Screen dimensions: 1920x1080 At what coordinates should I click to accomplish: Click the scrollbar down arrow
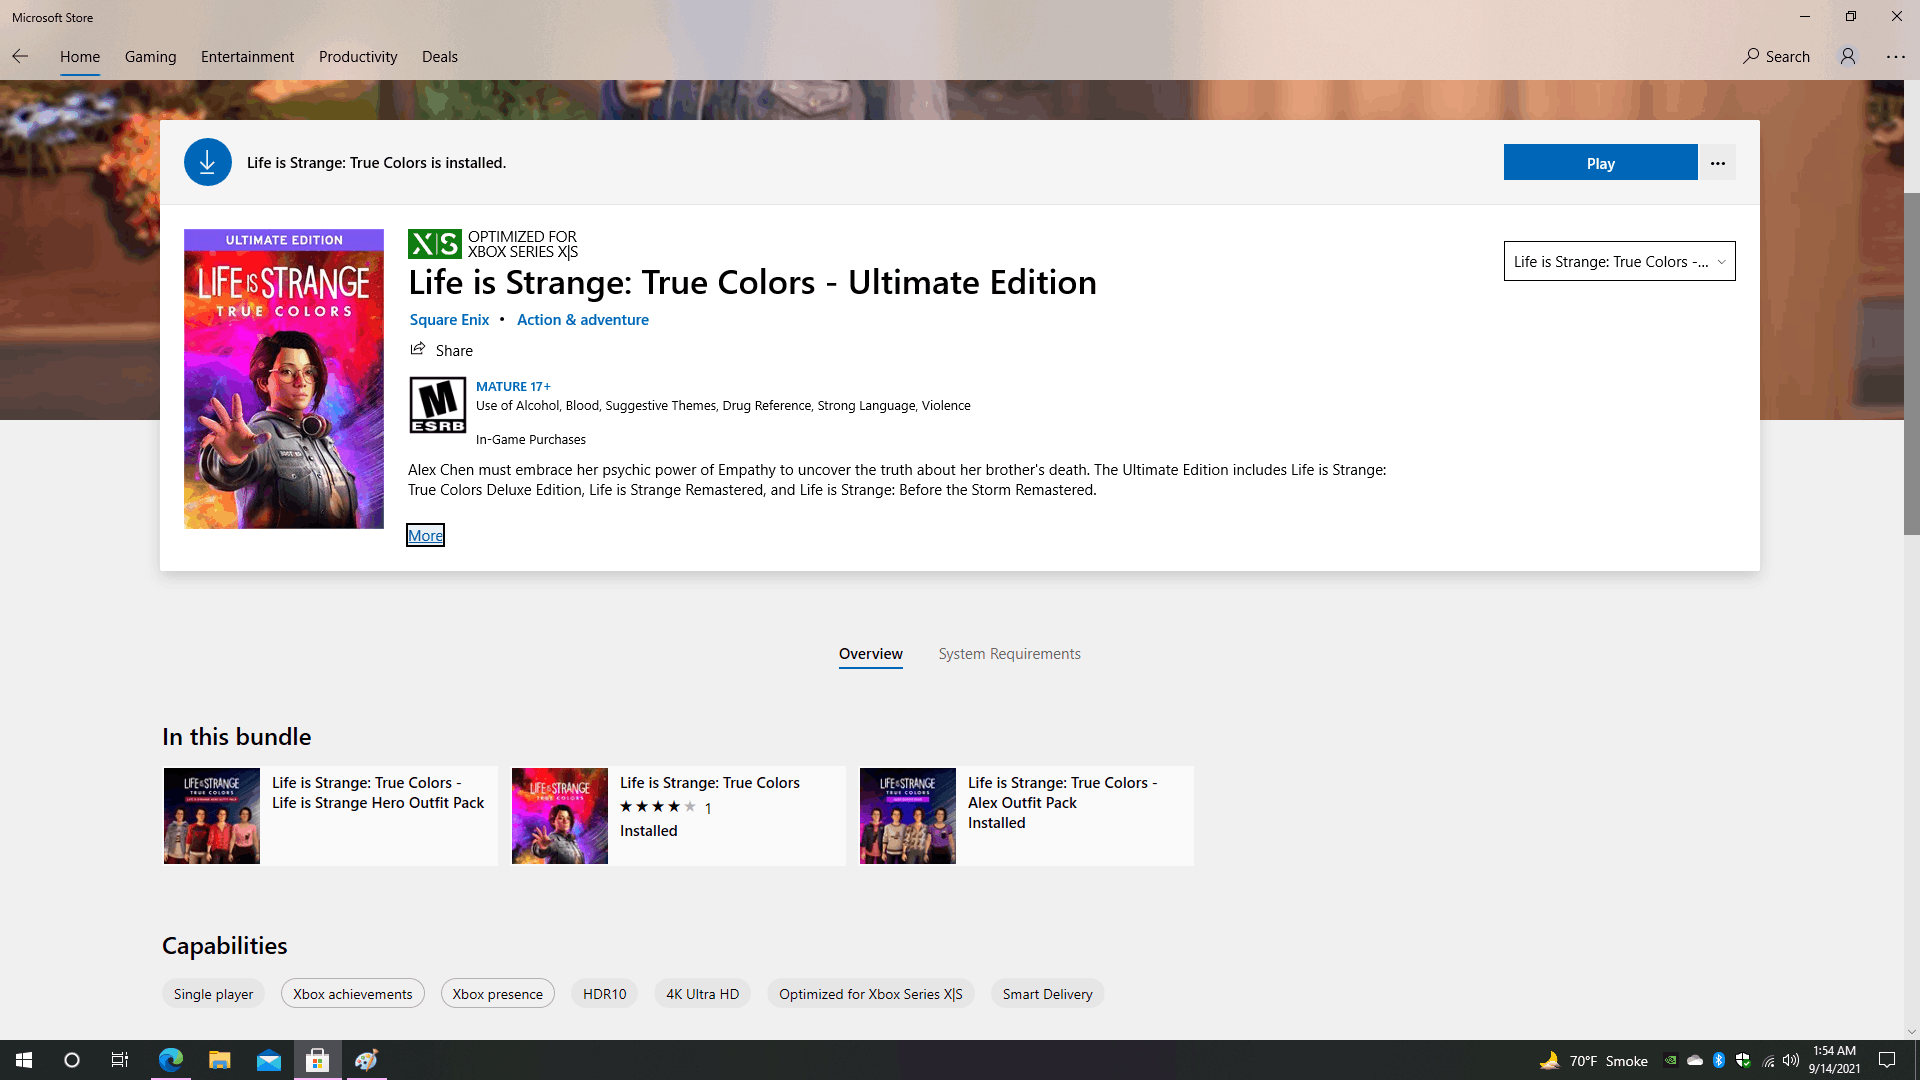[x=1911, y=1032]
